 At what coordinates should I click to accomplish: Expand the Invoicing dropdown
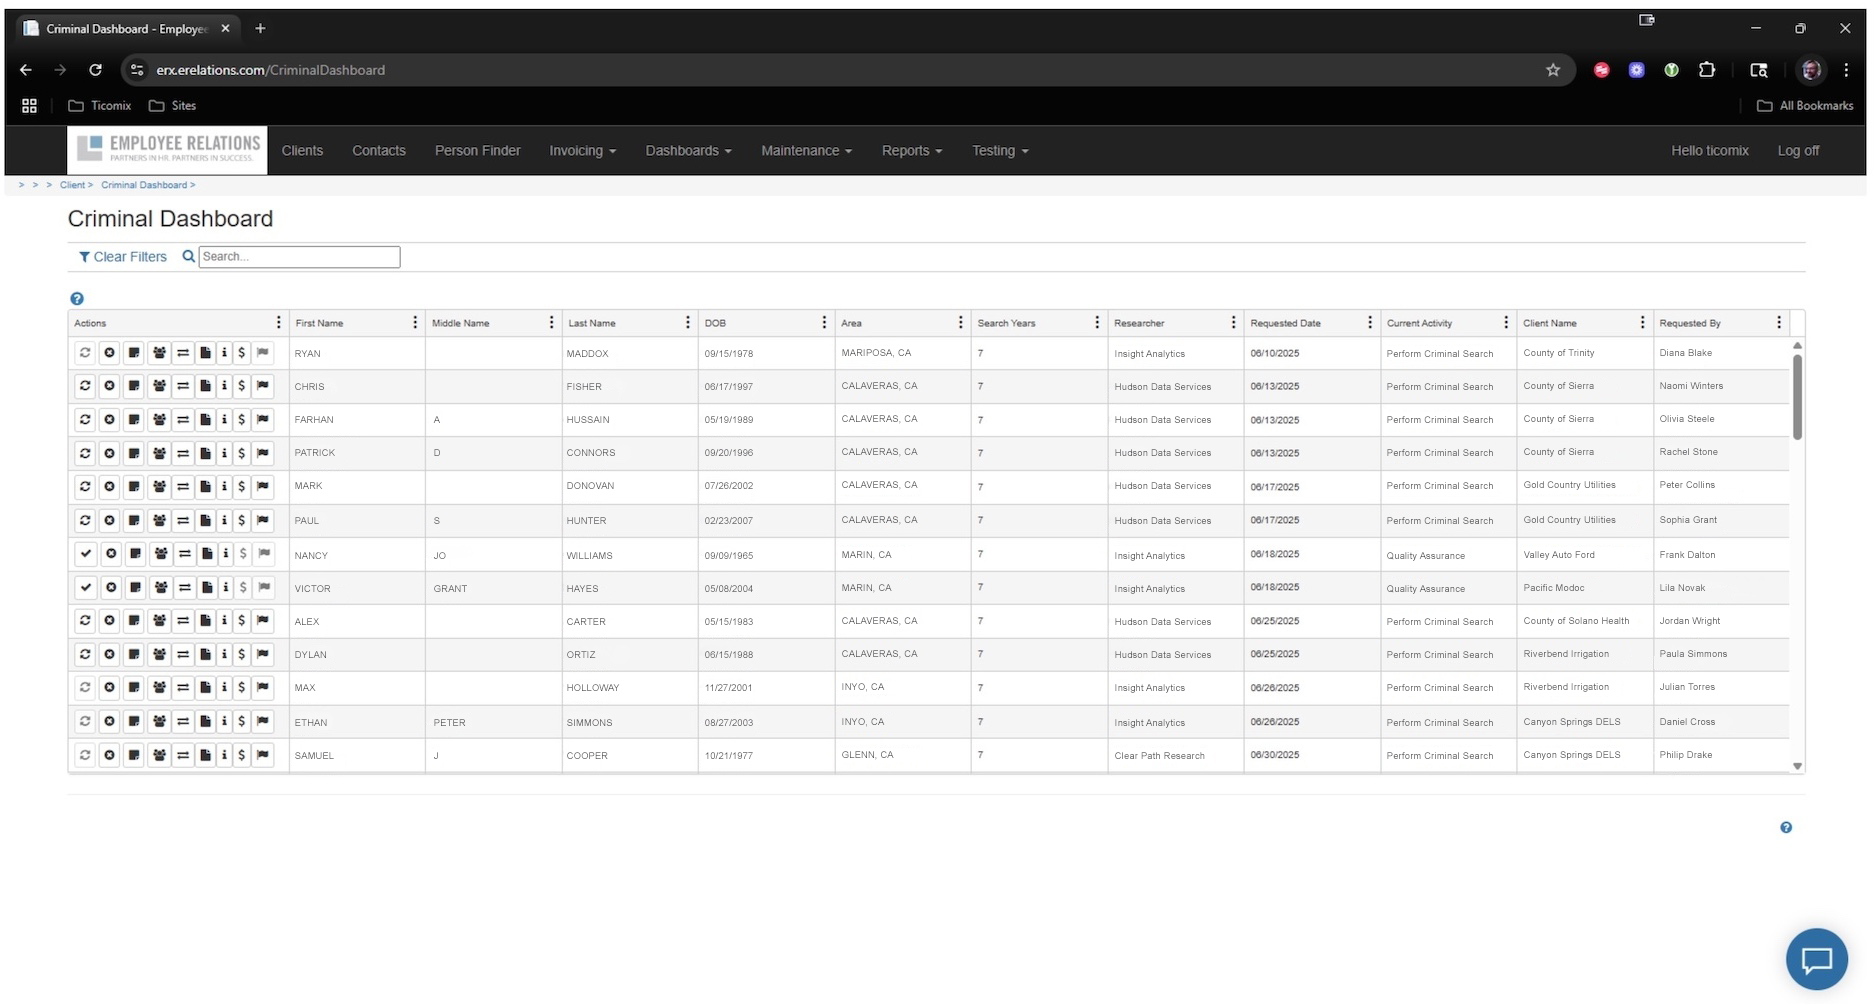582,151
